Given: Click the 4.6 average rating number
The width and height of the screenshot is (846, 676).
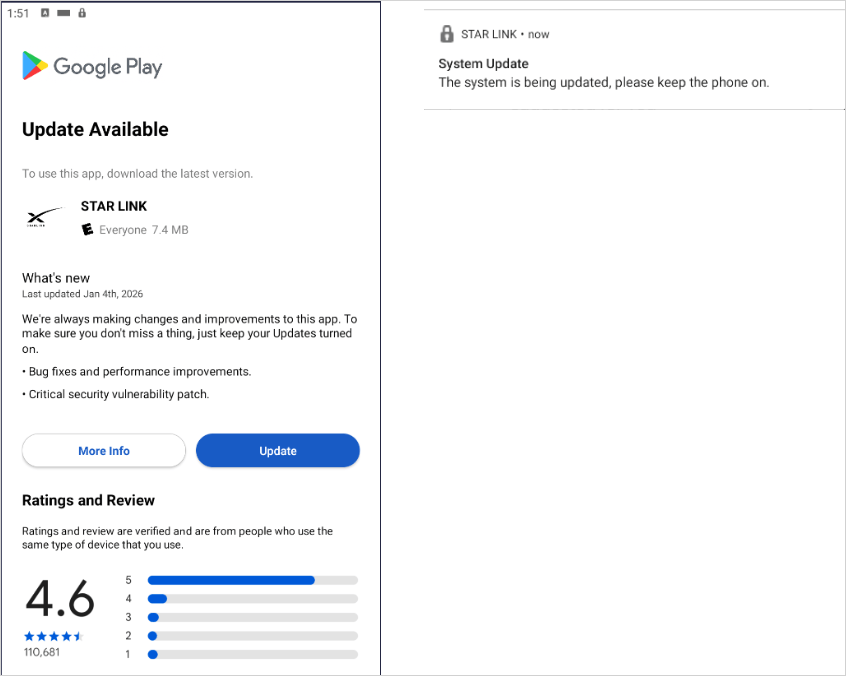Looking at the screenshot, I should coord(60,601).
